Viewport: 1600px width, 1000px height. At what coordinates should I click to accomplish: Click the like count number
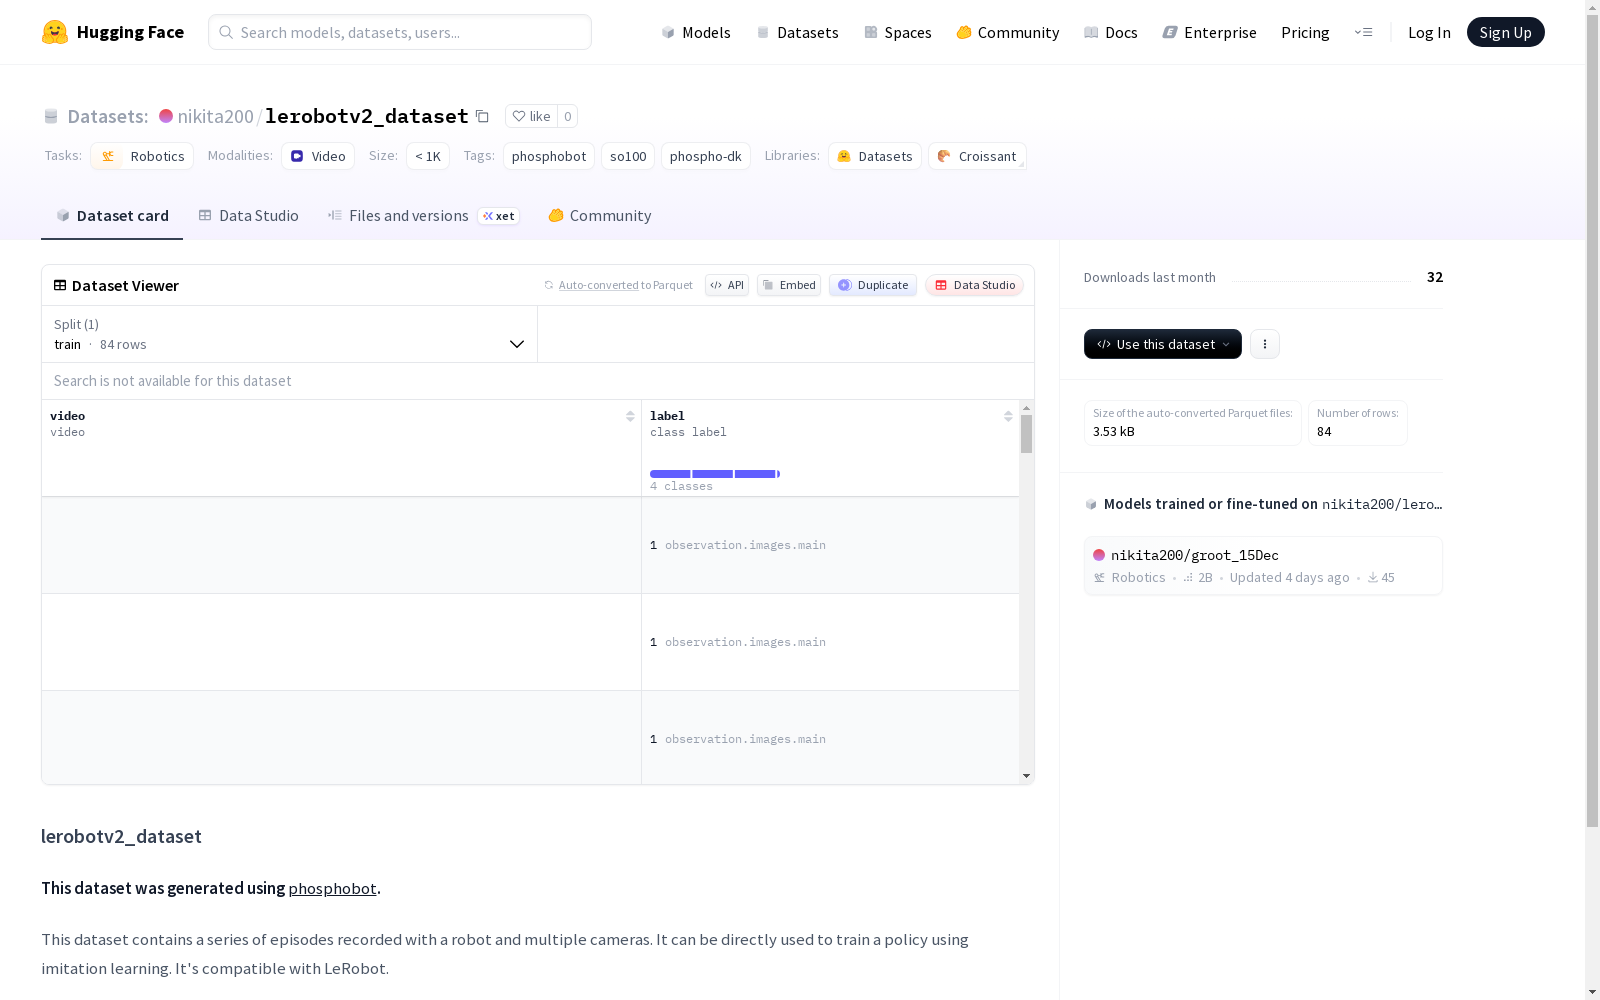click(x=568, y=116)
